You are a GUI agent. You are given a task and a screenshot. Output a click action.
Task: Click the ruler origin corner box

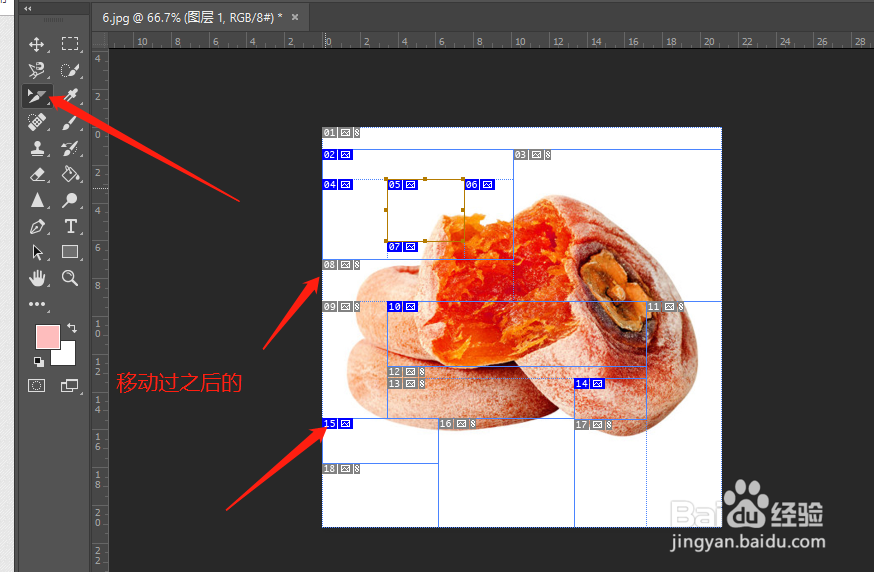(100, 41)
